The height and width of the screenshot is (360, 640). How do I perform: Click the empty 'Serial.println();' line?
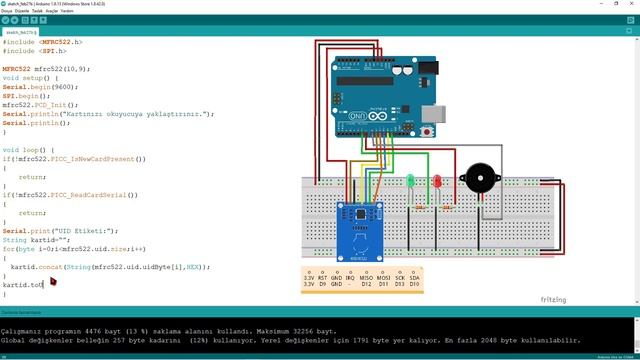point(36,123)
